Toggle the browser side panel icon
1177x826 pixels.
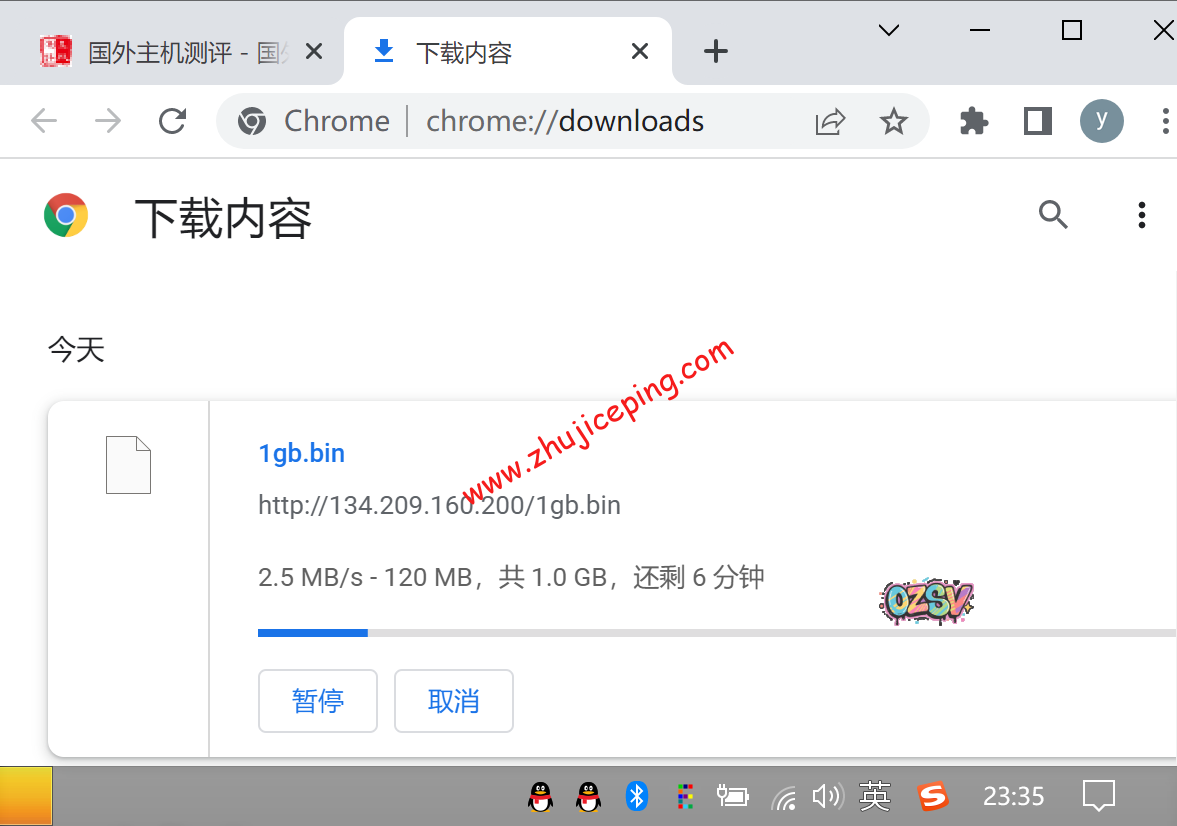[1038, 121]
